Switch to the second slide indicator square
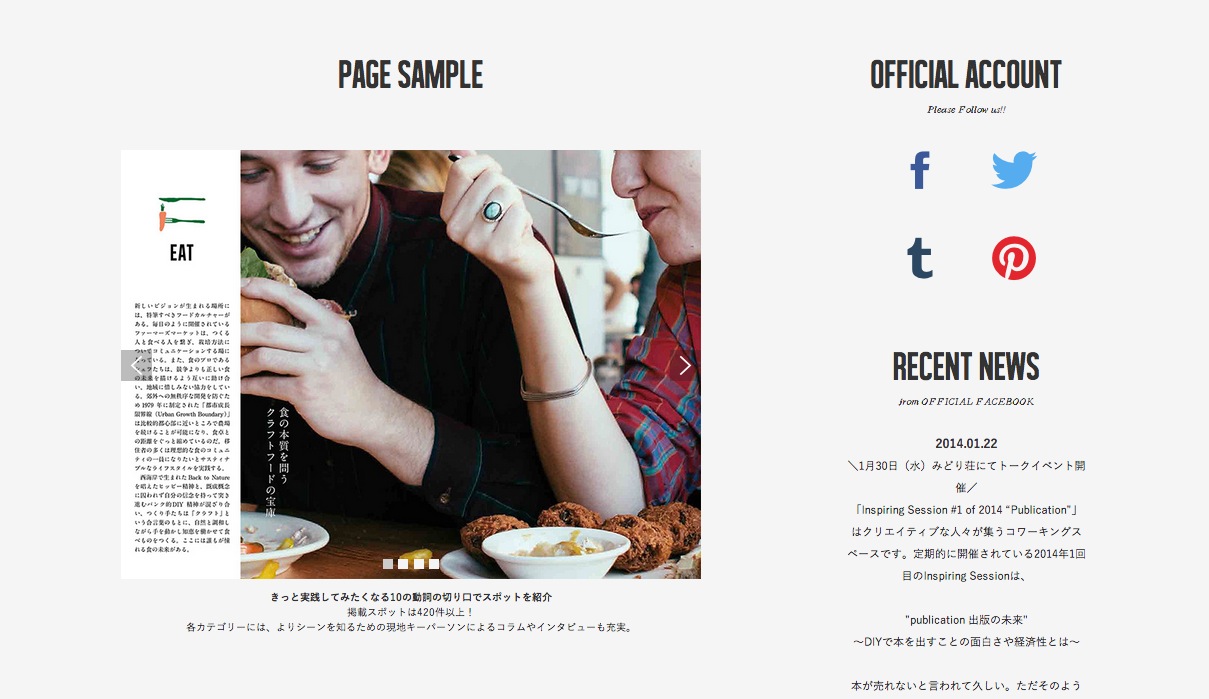This screenshot has width=1209, height=699. [x=403, y=564]
